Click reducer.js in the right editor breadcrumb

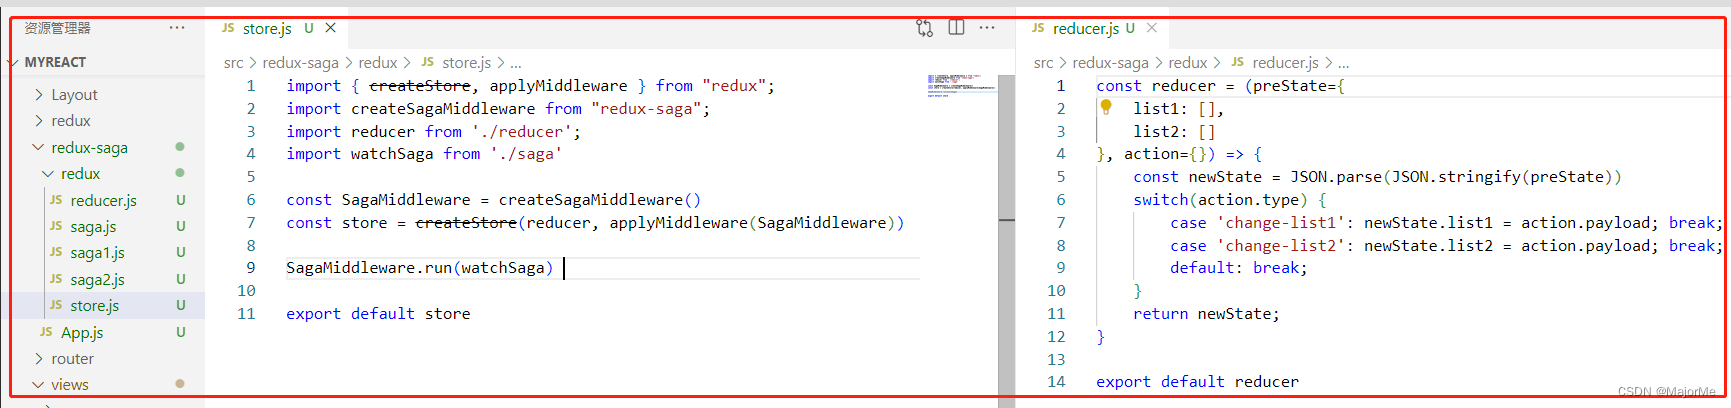pyautogui.click(x=1285, y=63)
